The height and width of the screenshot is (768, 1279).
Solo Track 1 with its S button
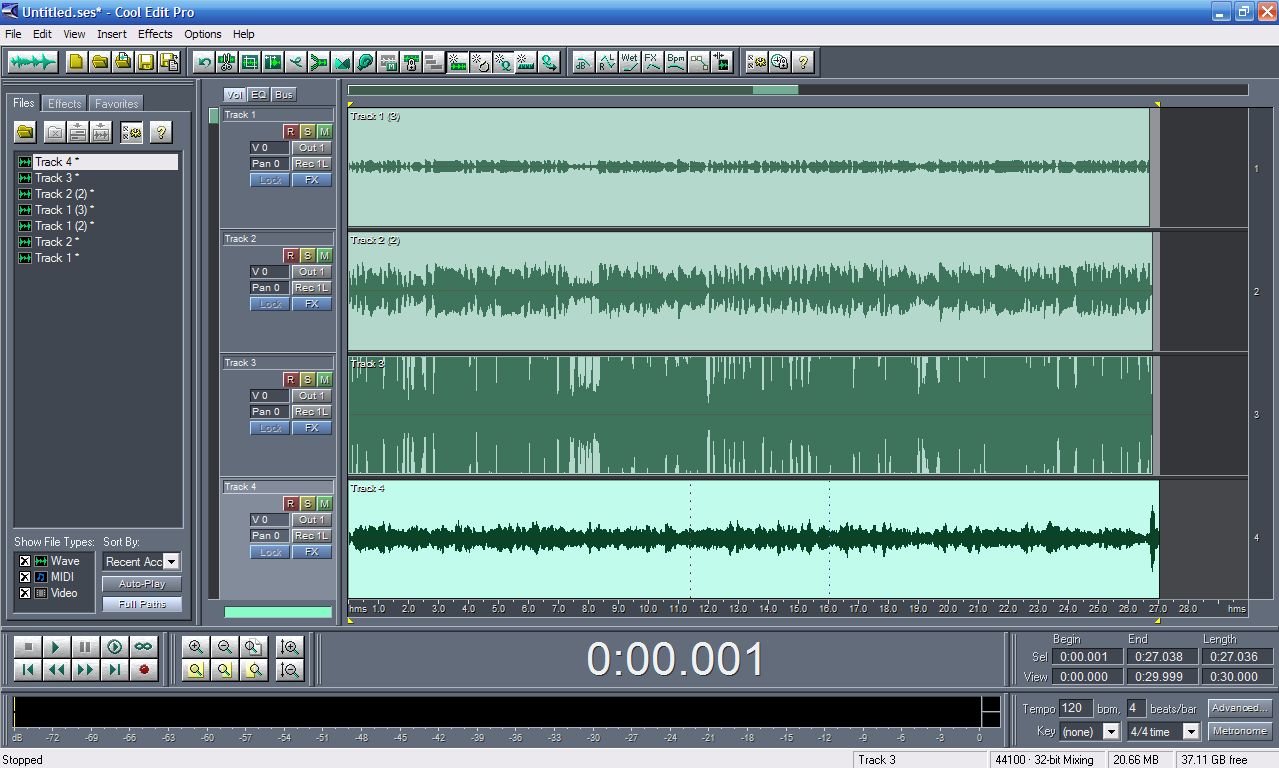(307, 131)
